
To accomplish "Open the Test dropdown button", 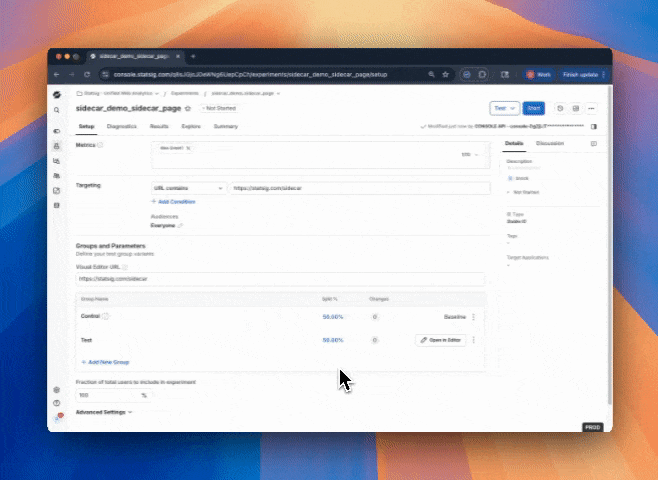I will click(503, 108).
